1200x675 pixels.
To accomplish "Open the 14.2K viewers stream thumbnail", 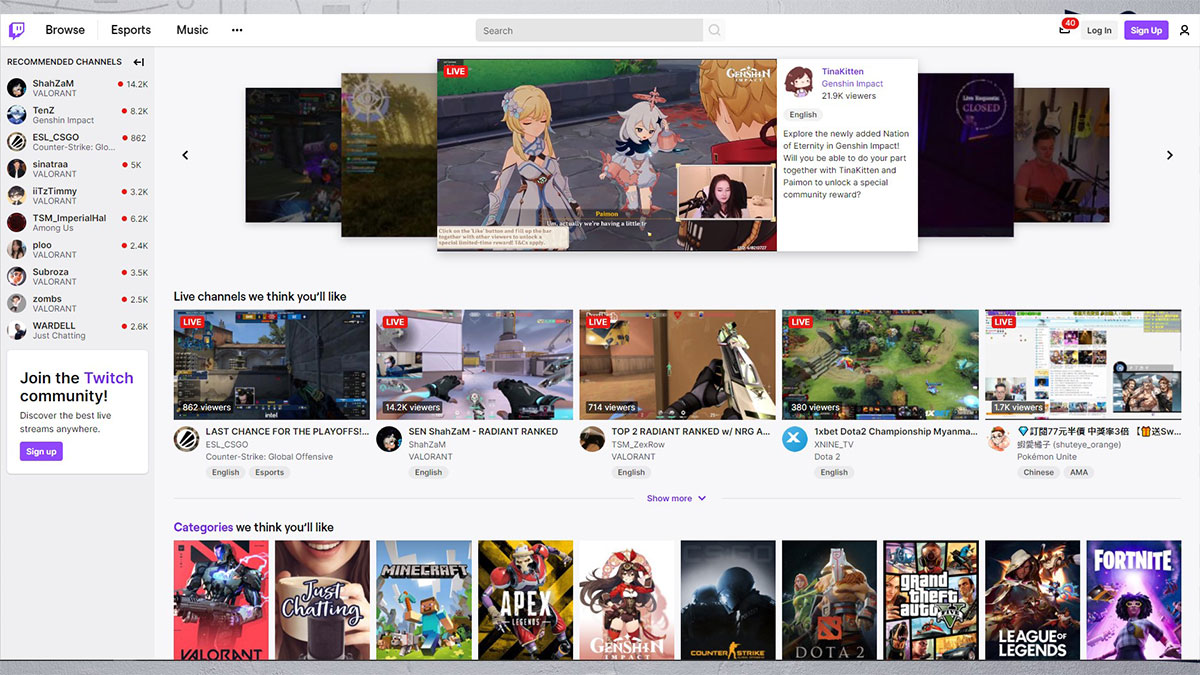I will click(475, 364).
